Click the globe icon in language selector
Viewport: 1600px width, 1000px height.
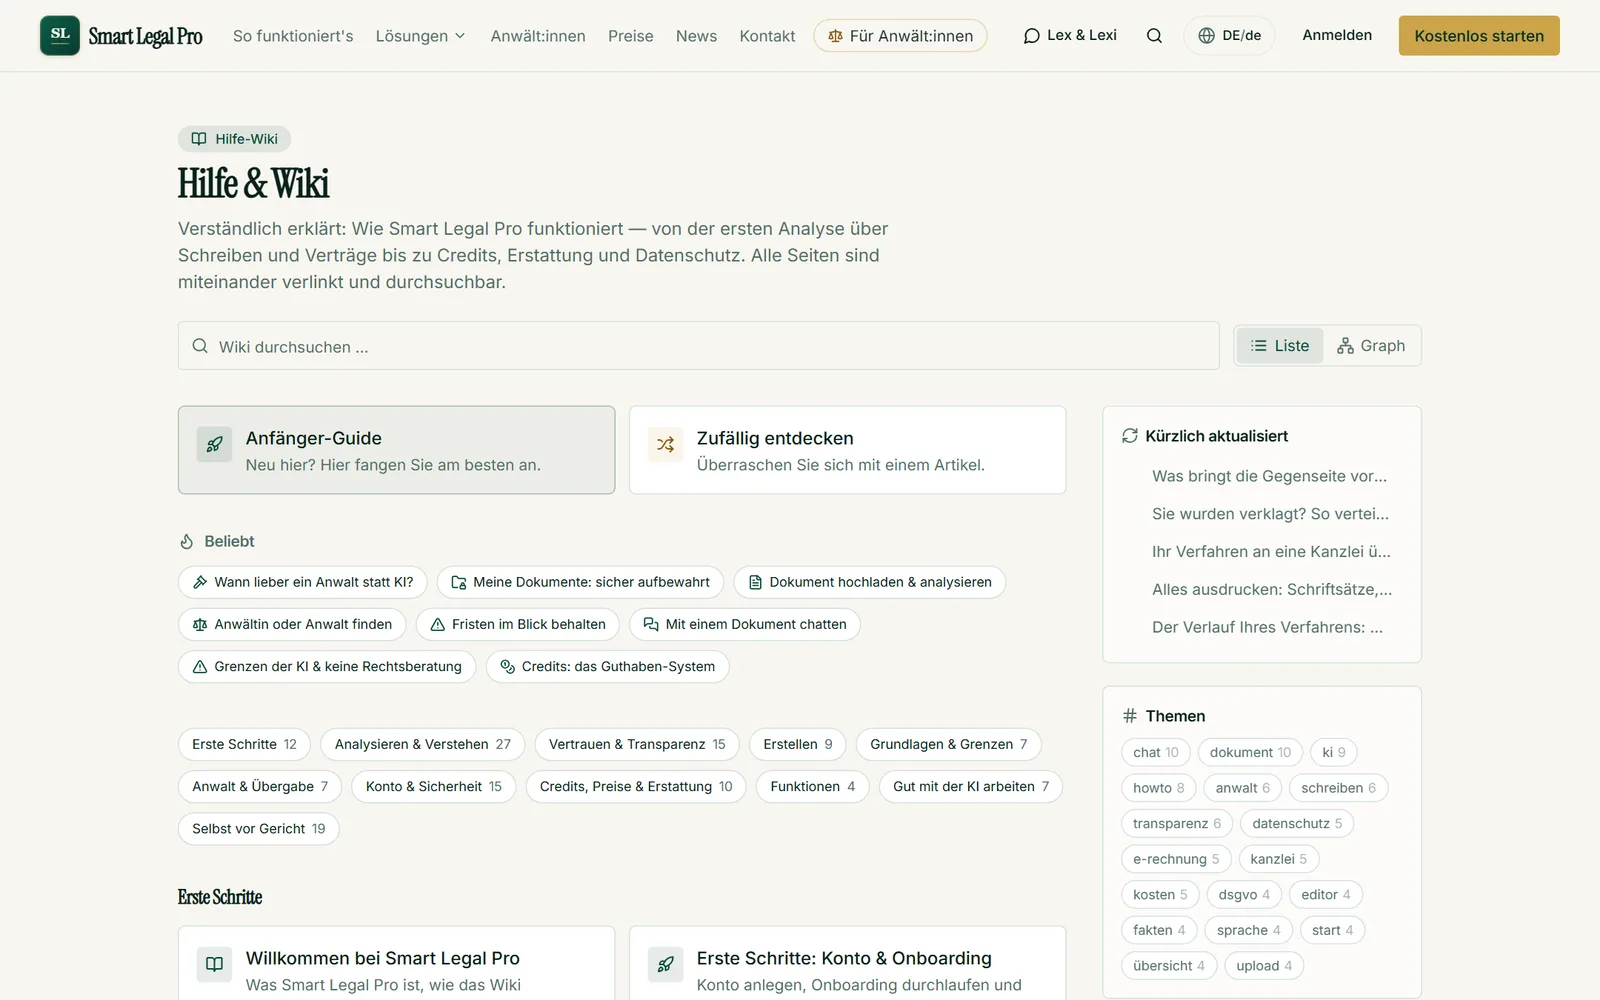coord(1207,36)
